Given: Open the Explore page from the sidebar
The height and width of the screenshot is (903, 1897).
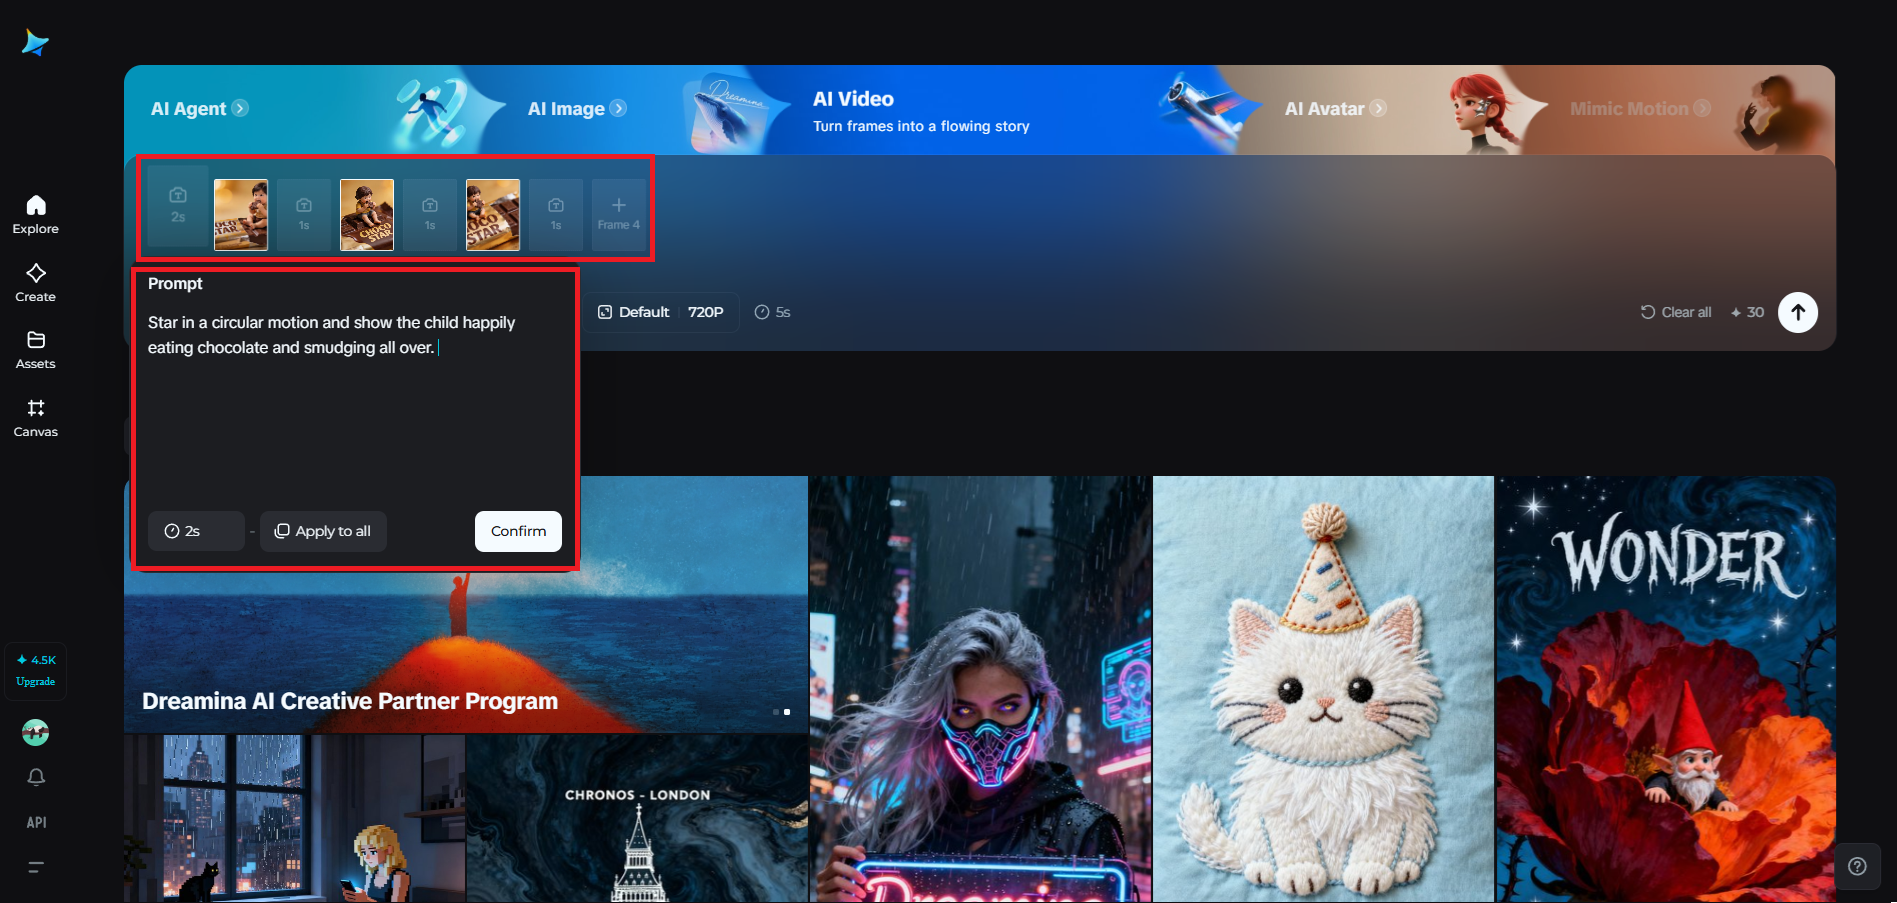Looking at the screenshot, I should pos(35,212).
